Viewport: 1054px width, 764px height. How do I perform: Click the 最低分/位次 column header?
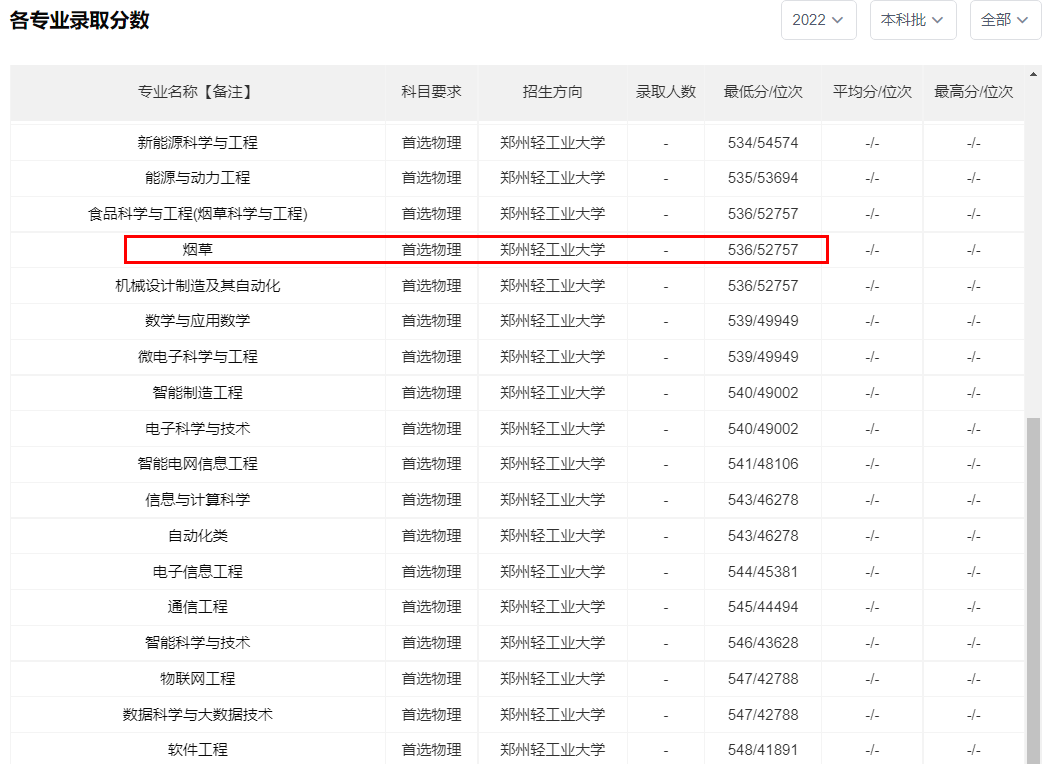[763, 92]
